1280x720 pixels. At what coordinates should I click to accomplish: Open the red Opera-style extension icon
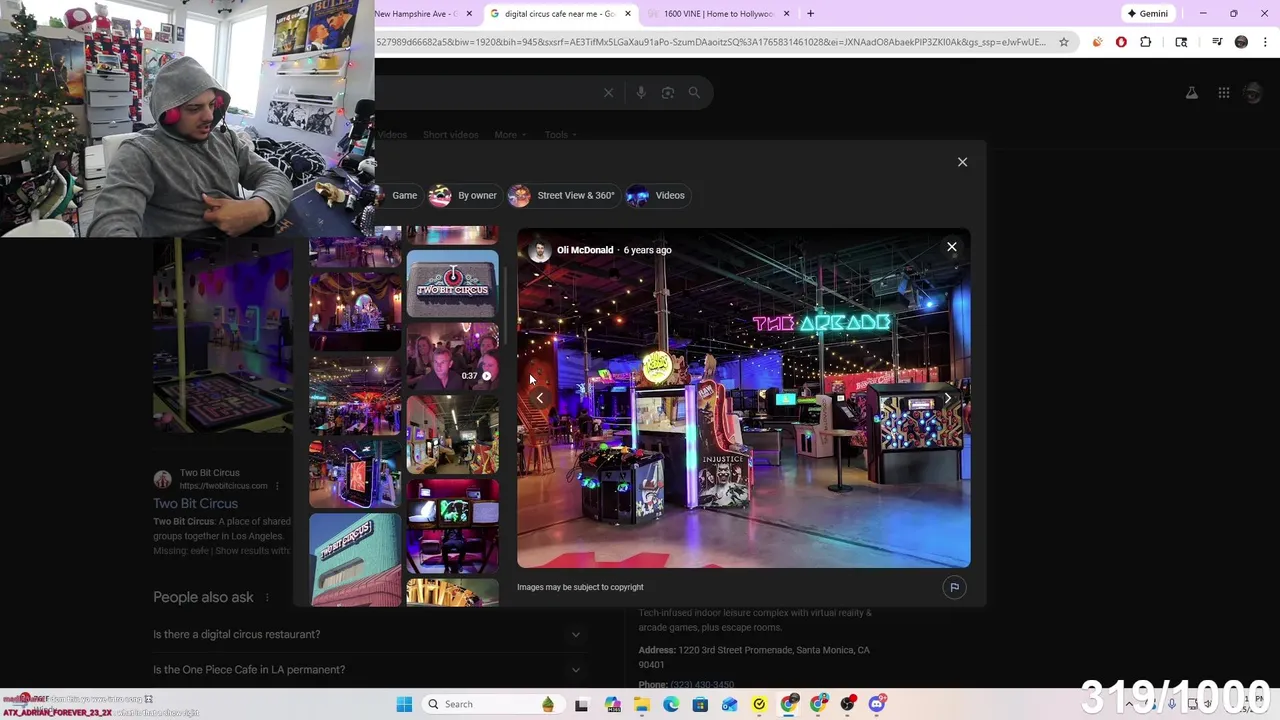click(x=1121, y=42)
